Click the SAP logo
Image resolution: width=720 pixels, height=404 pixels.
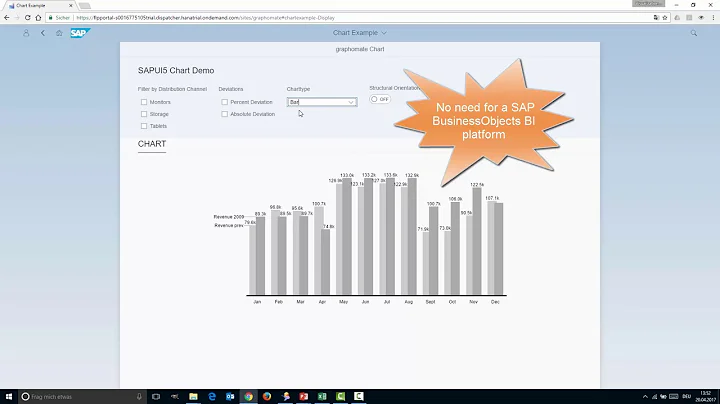(80, 33)
